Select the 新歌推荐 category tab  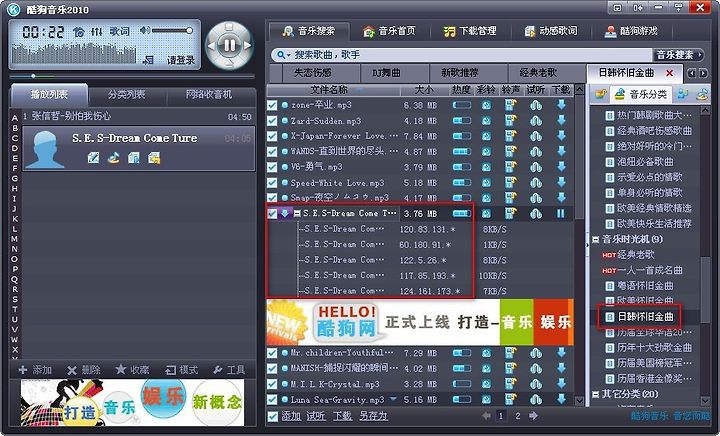[460, 73]
